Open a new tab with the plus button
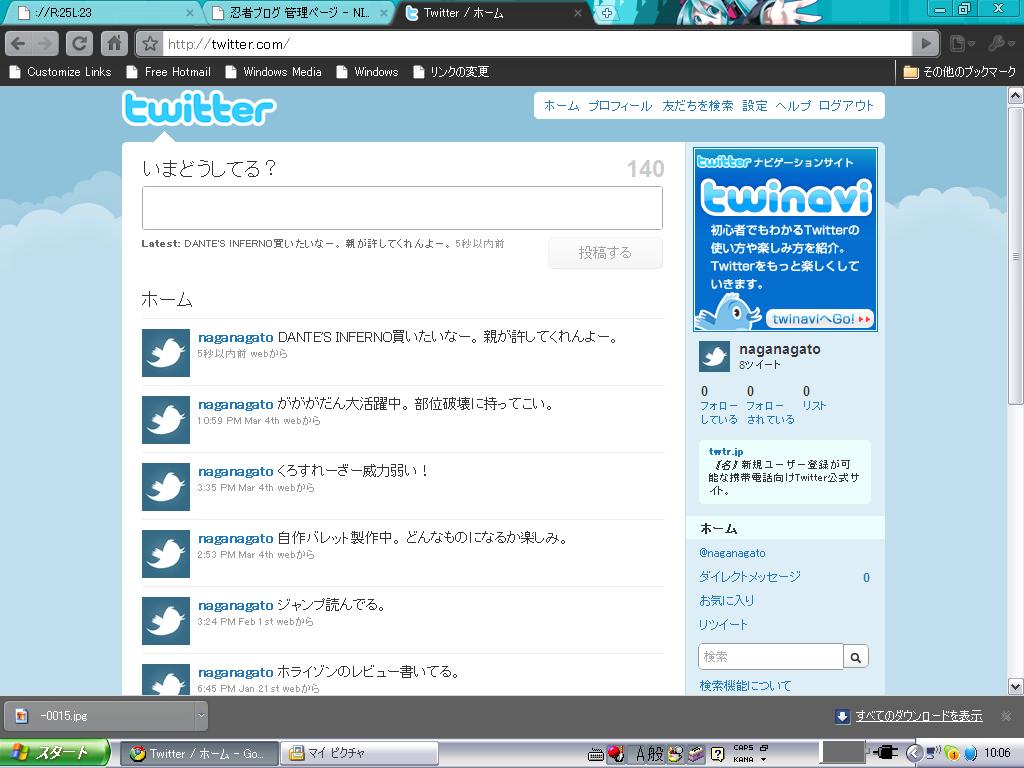Image resolution: width=1024 pixels, height=768 pixels. click(607, 13)
